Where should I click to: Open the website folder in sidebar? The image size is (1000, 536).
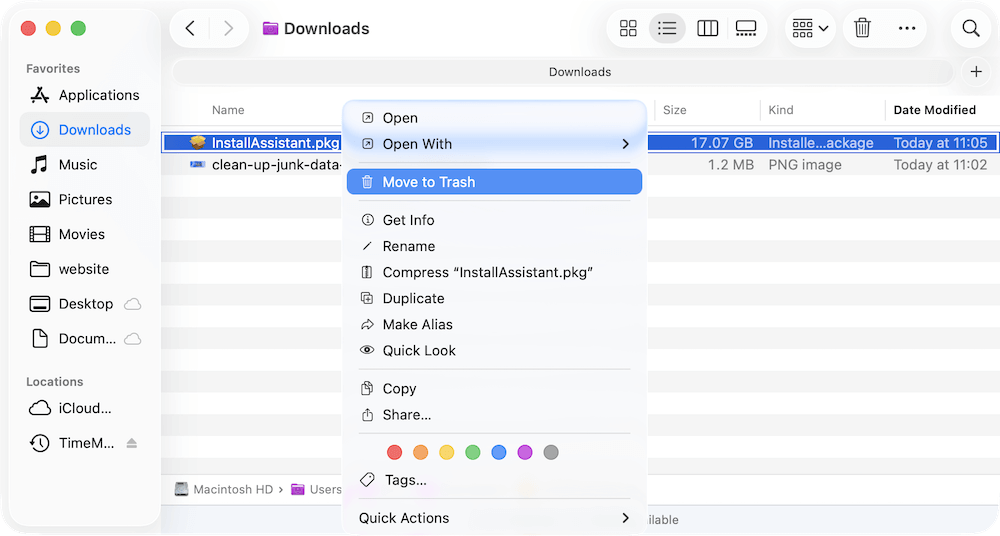tap(85, 269)
